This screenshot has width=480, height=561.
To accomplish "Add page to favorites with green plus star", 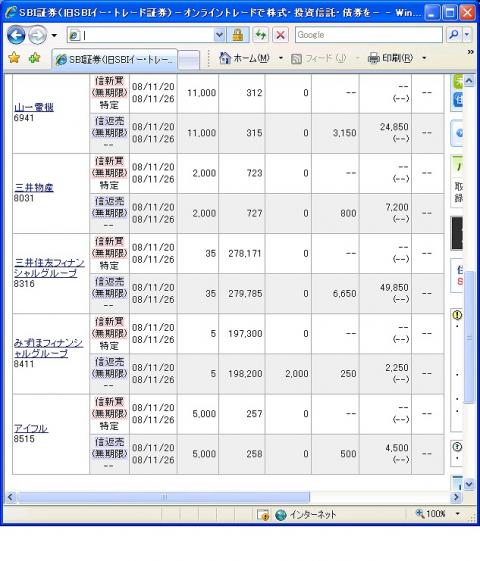I will [34, 58].
